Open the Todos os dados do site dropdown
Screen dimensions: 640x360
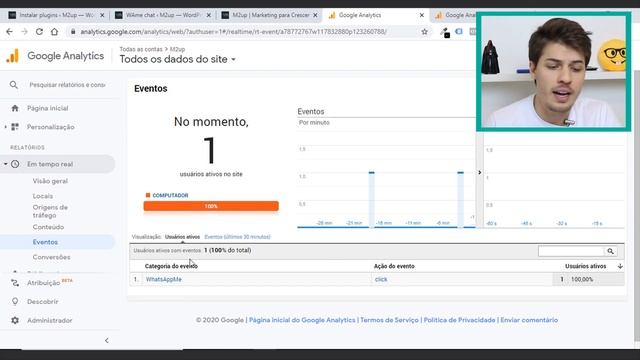click(x=178, y=59)
